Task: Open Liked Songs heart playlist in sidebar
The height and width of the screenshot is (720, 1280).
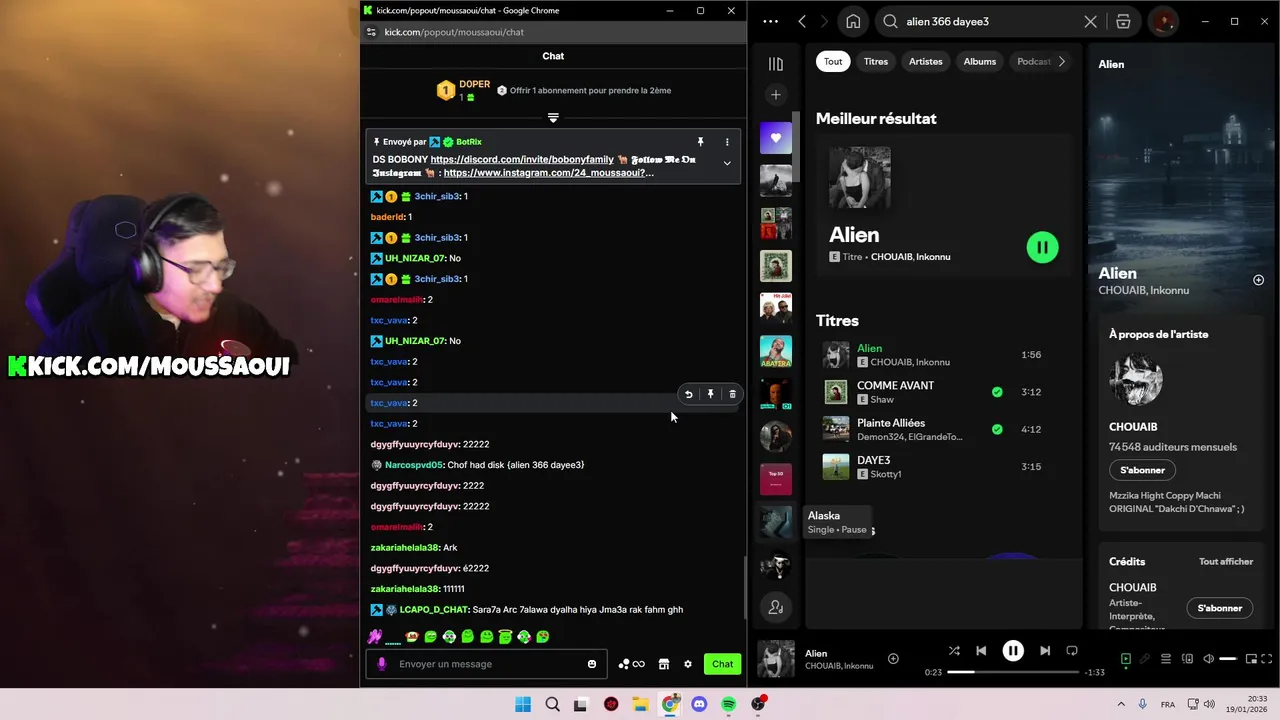Action: pyautogui.click(x=776, y=138)
